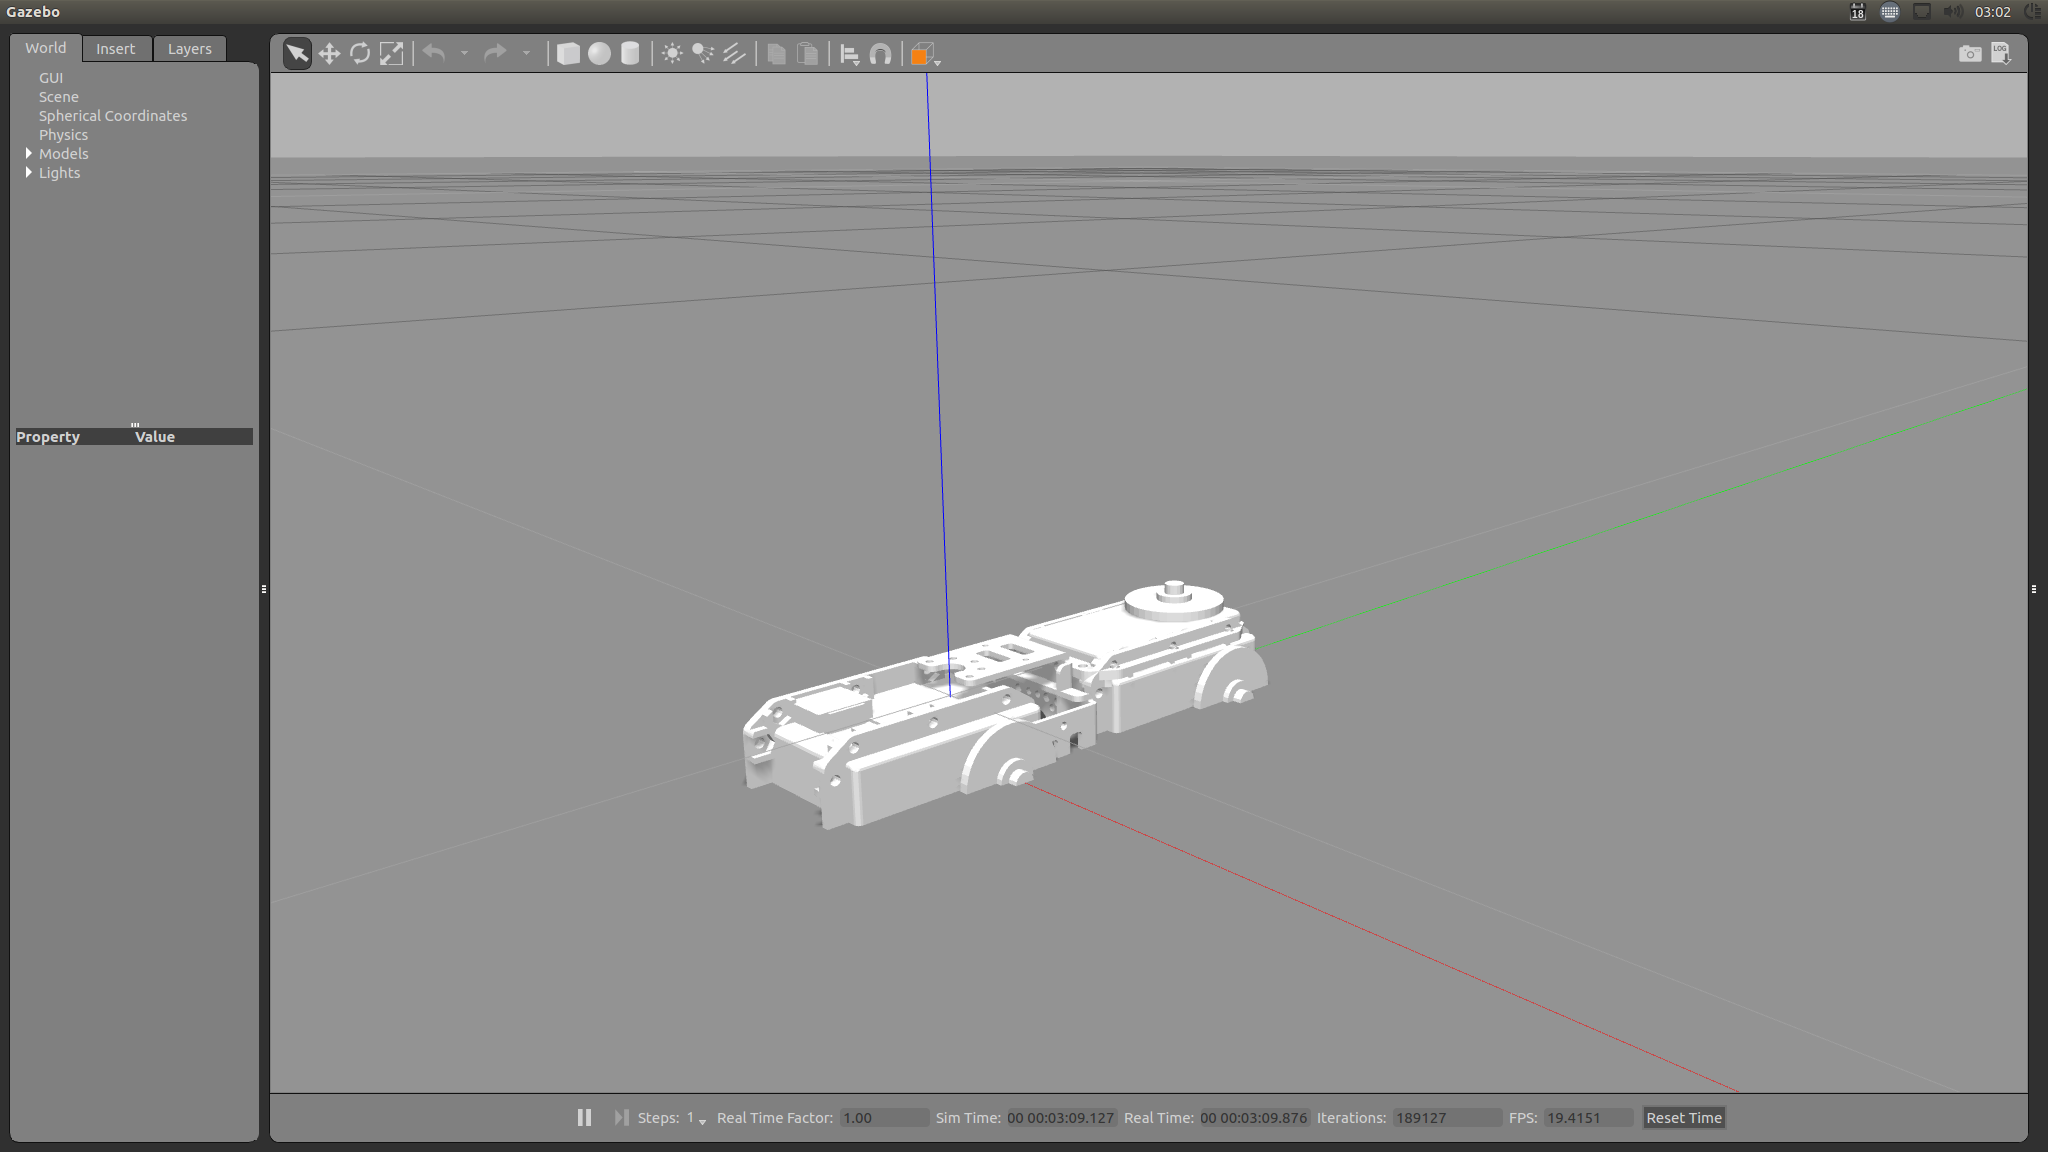Open the data log recorder
The height and width of the screenshot is (1152, 2048).
[2000, 53]
